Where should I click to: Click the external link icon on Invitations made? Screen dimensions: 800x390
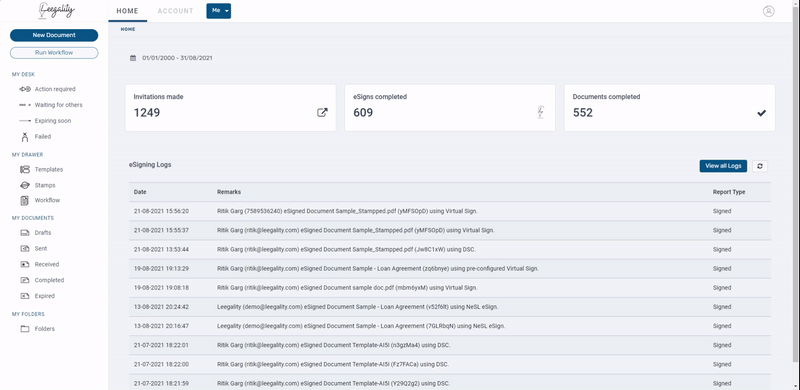coord(322,113)
